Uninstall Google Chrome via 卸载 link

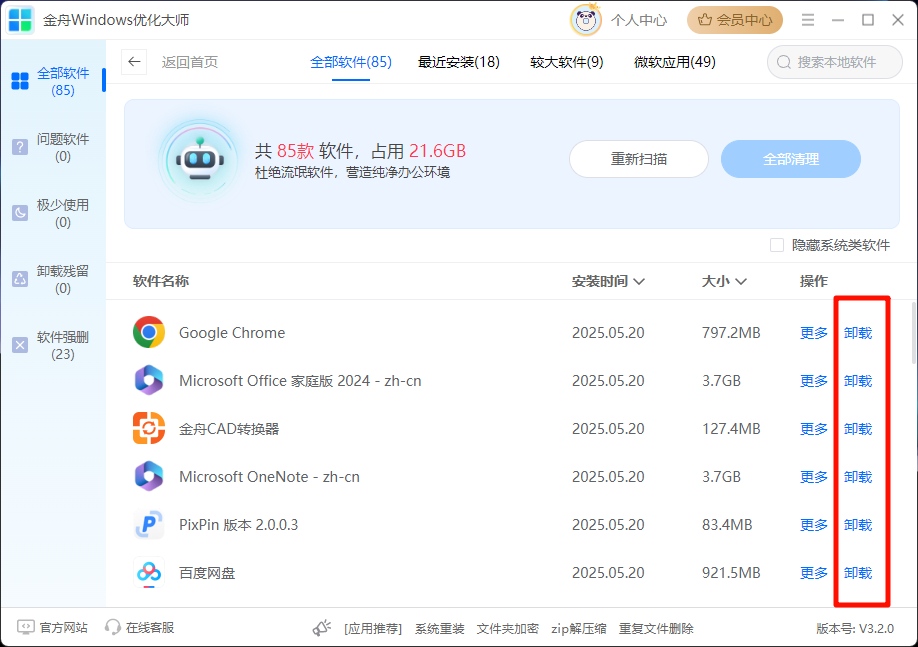coord(858,333)
